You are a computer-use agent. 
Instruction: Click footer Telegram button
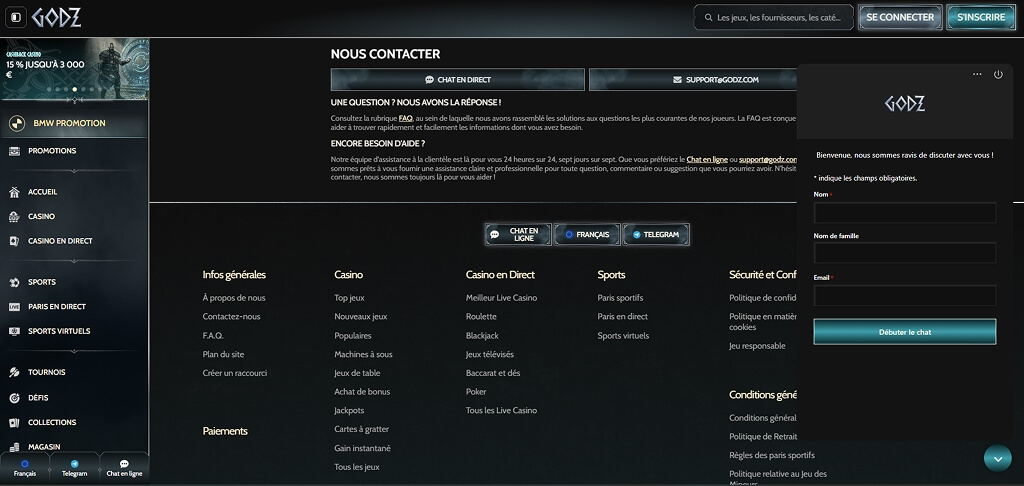(656, 235)
